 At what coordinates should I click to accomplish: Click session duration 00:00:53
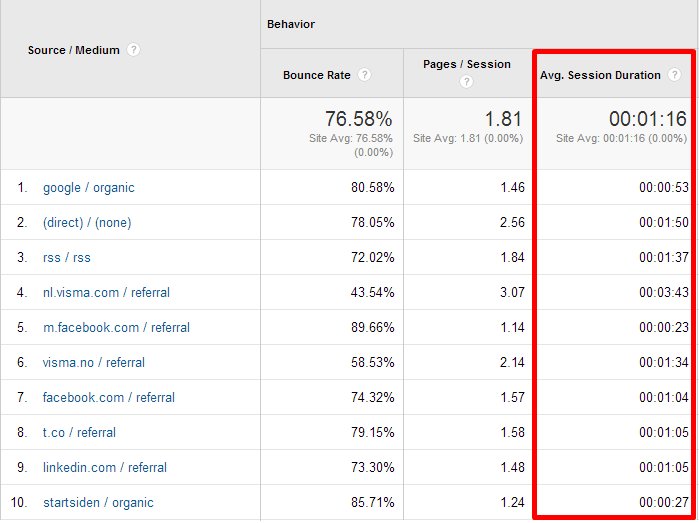(x=664, y=187)
